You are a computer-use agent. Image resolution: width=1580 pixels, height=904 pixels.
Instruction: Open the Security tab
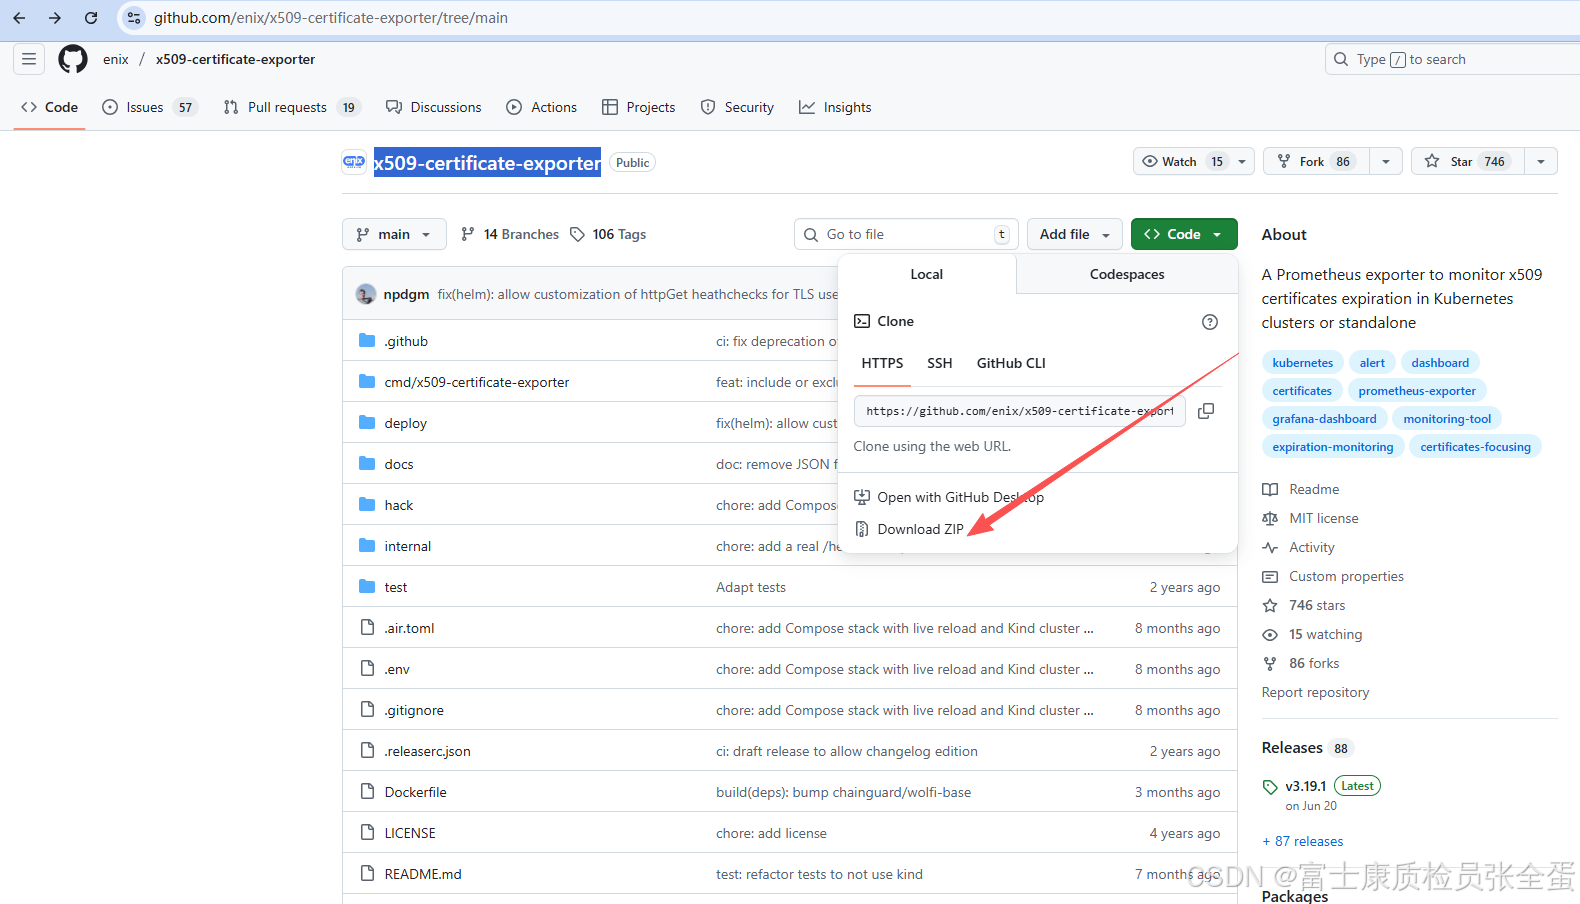[x=737, y=107]
